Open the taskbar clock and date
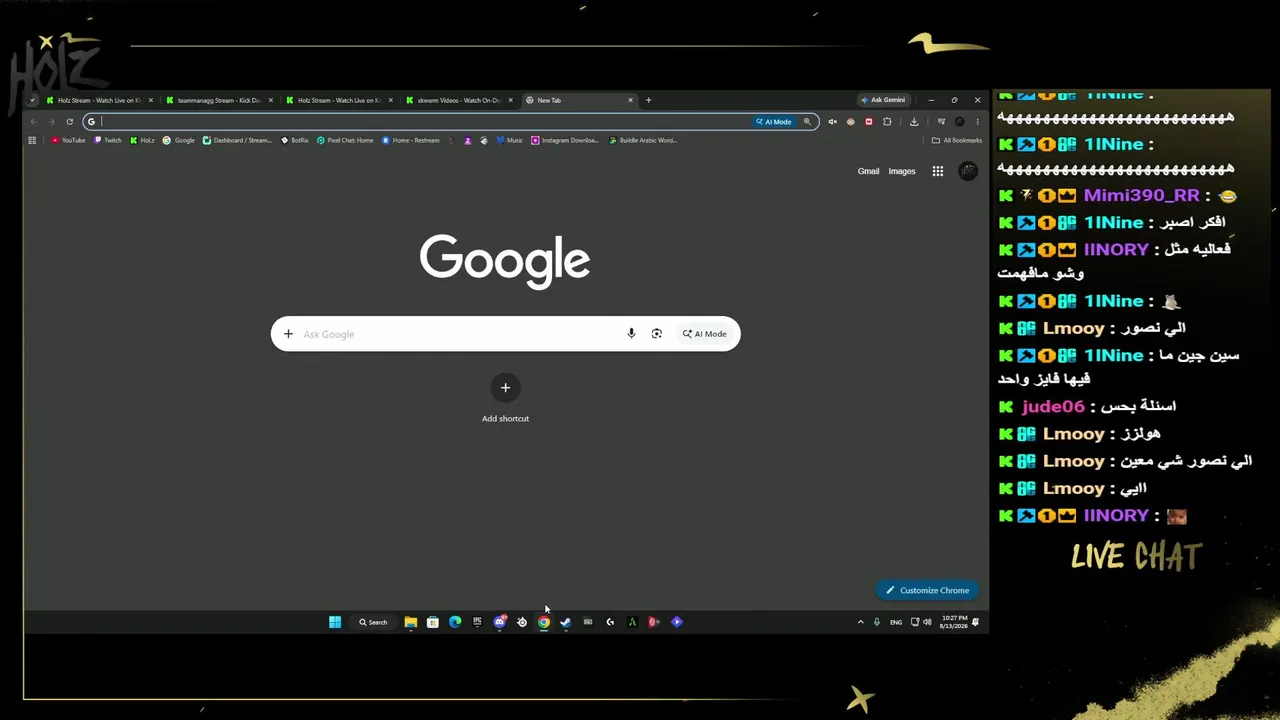This screenshot has height=720, width=1280. coord(954,622)
